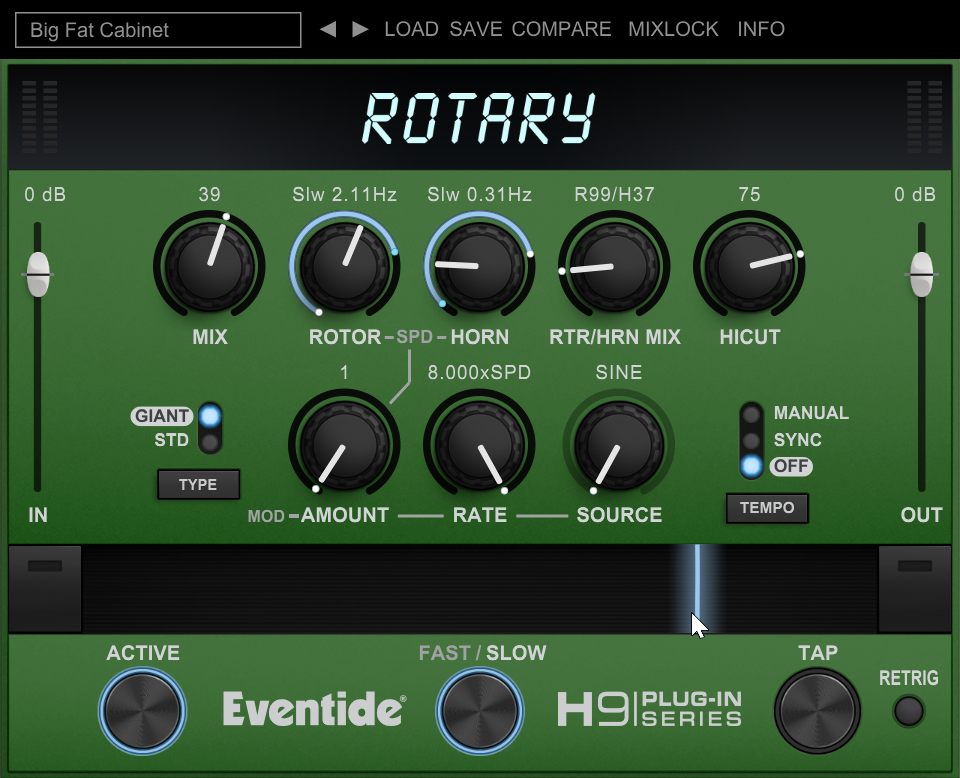Screen dimensions: 960x778
Task: Click the 8.000xSPD rate value
Action: [479, 372]
